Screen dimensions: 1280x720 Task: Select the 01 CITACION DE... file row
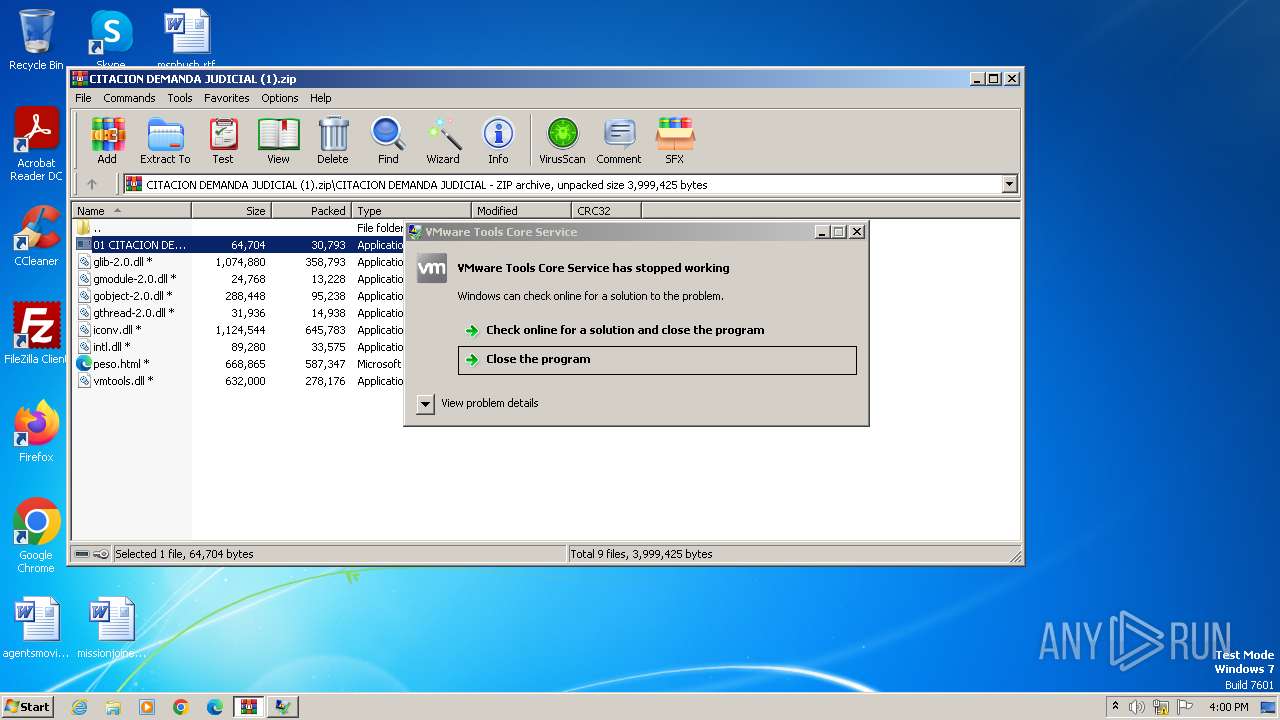(238, 245)
